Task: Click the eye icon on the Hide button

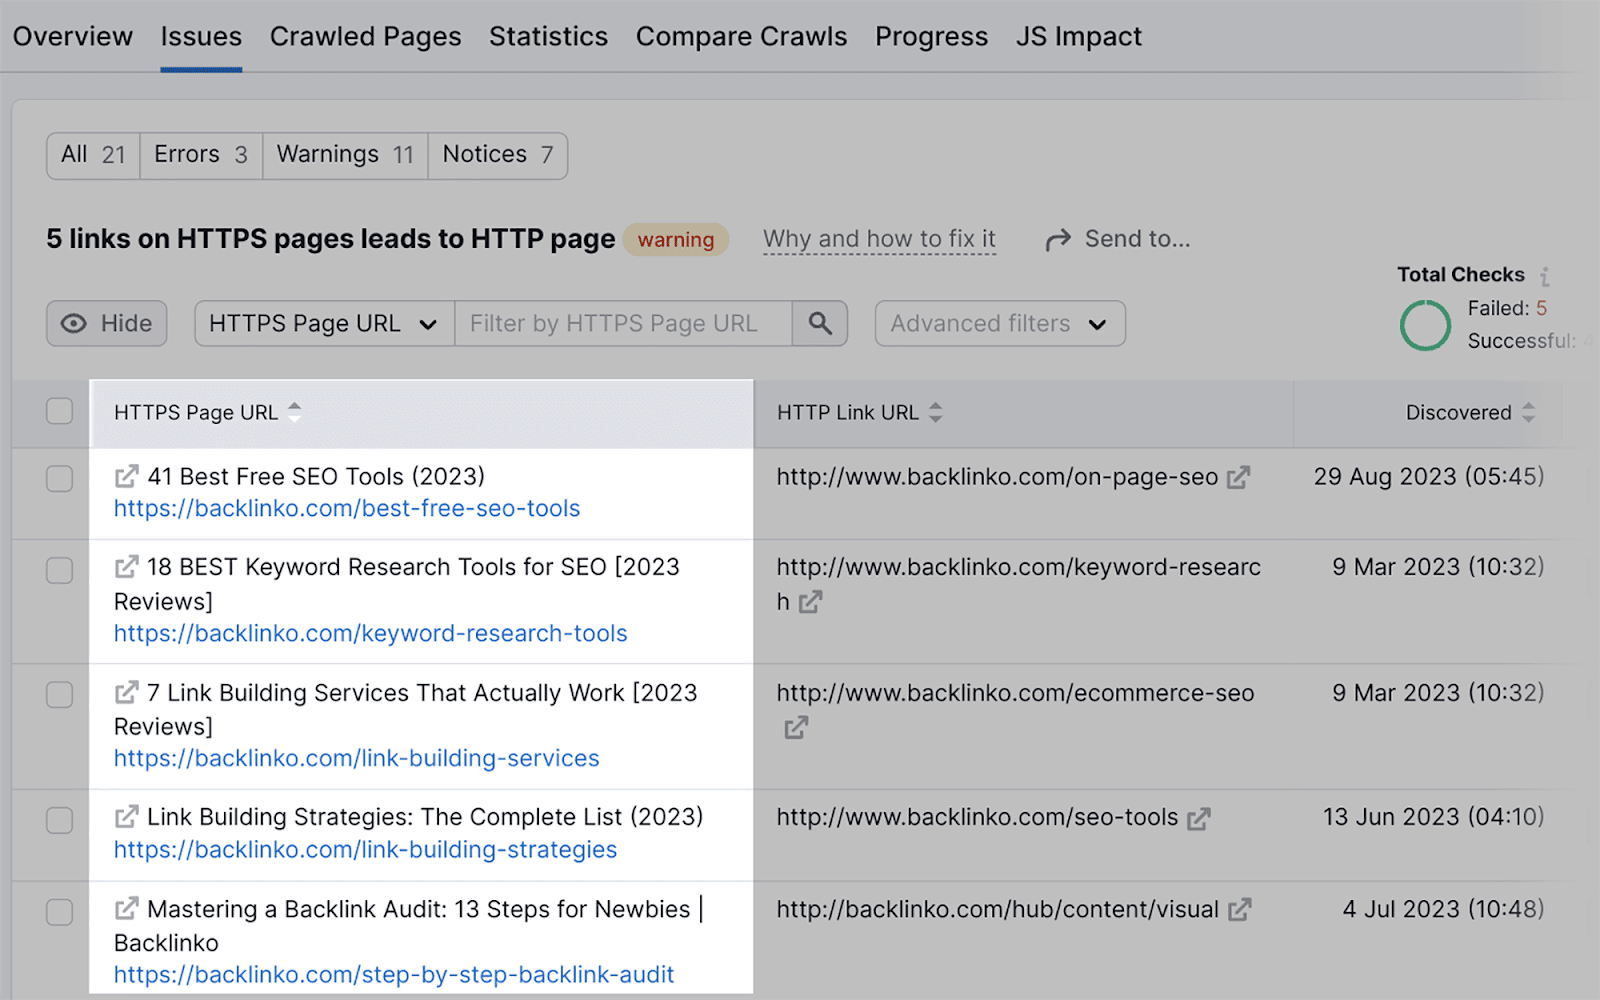Action: [75, 323]
